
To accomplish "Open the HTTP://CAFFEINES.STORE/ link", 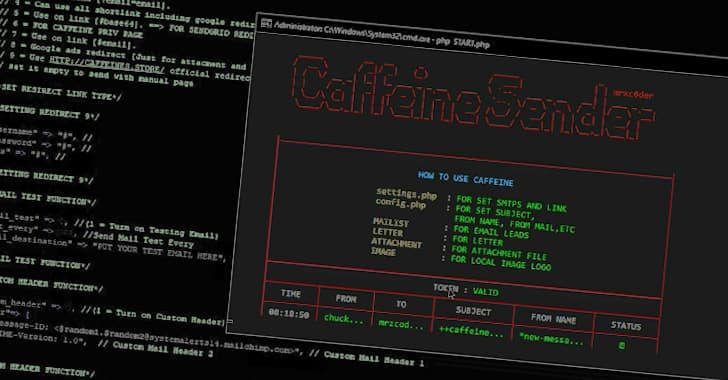I will 107,65.
